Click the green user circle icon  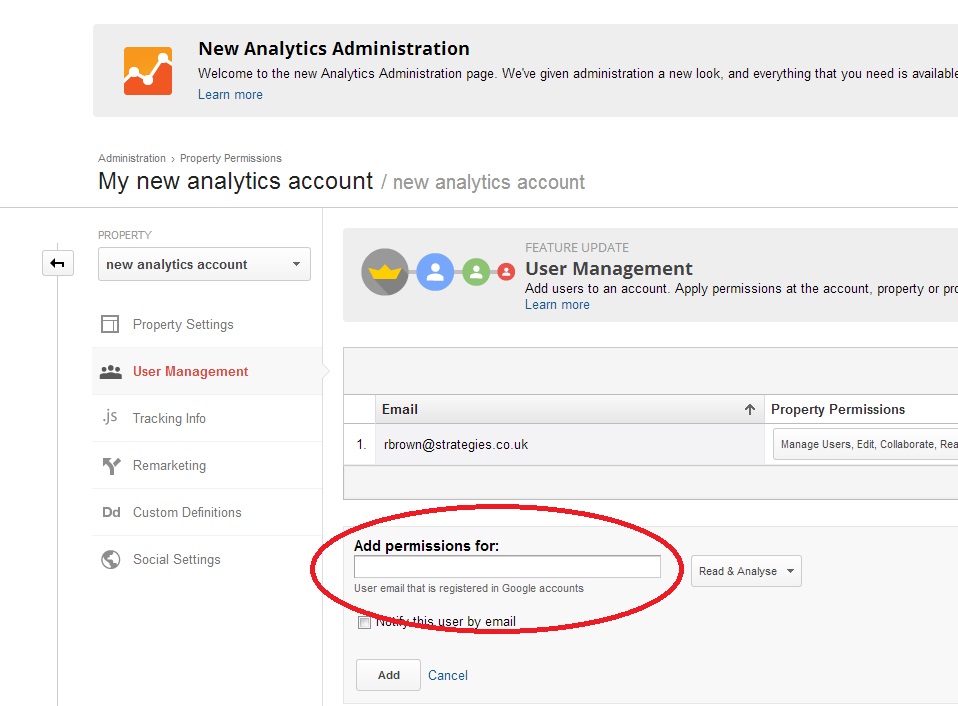coord(476,272)
